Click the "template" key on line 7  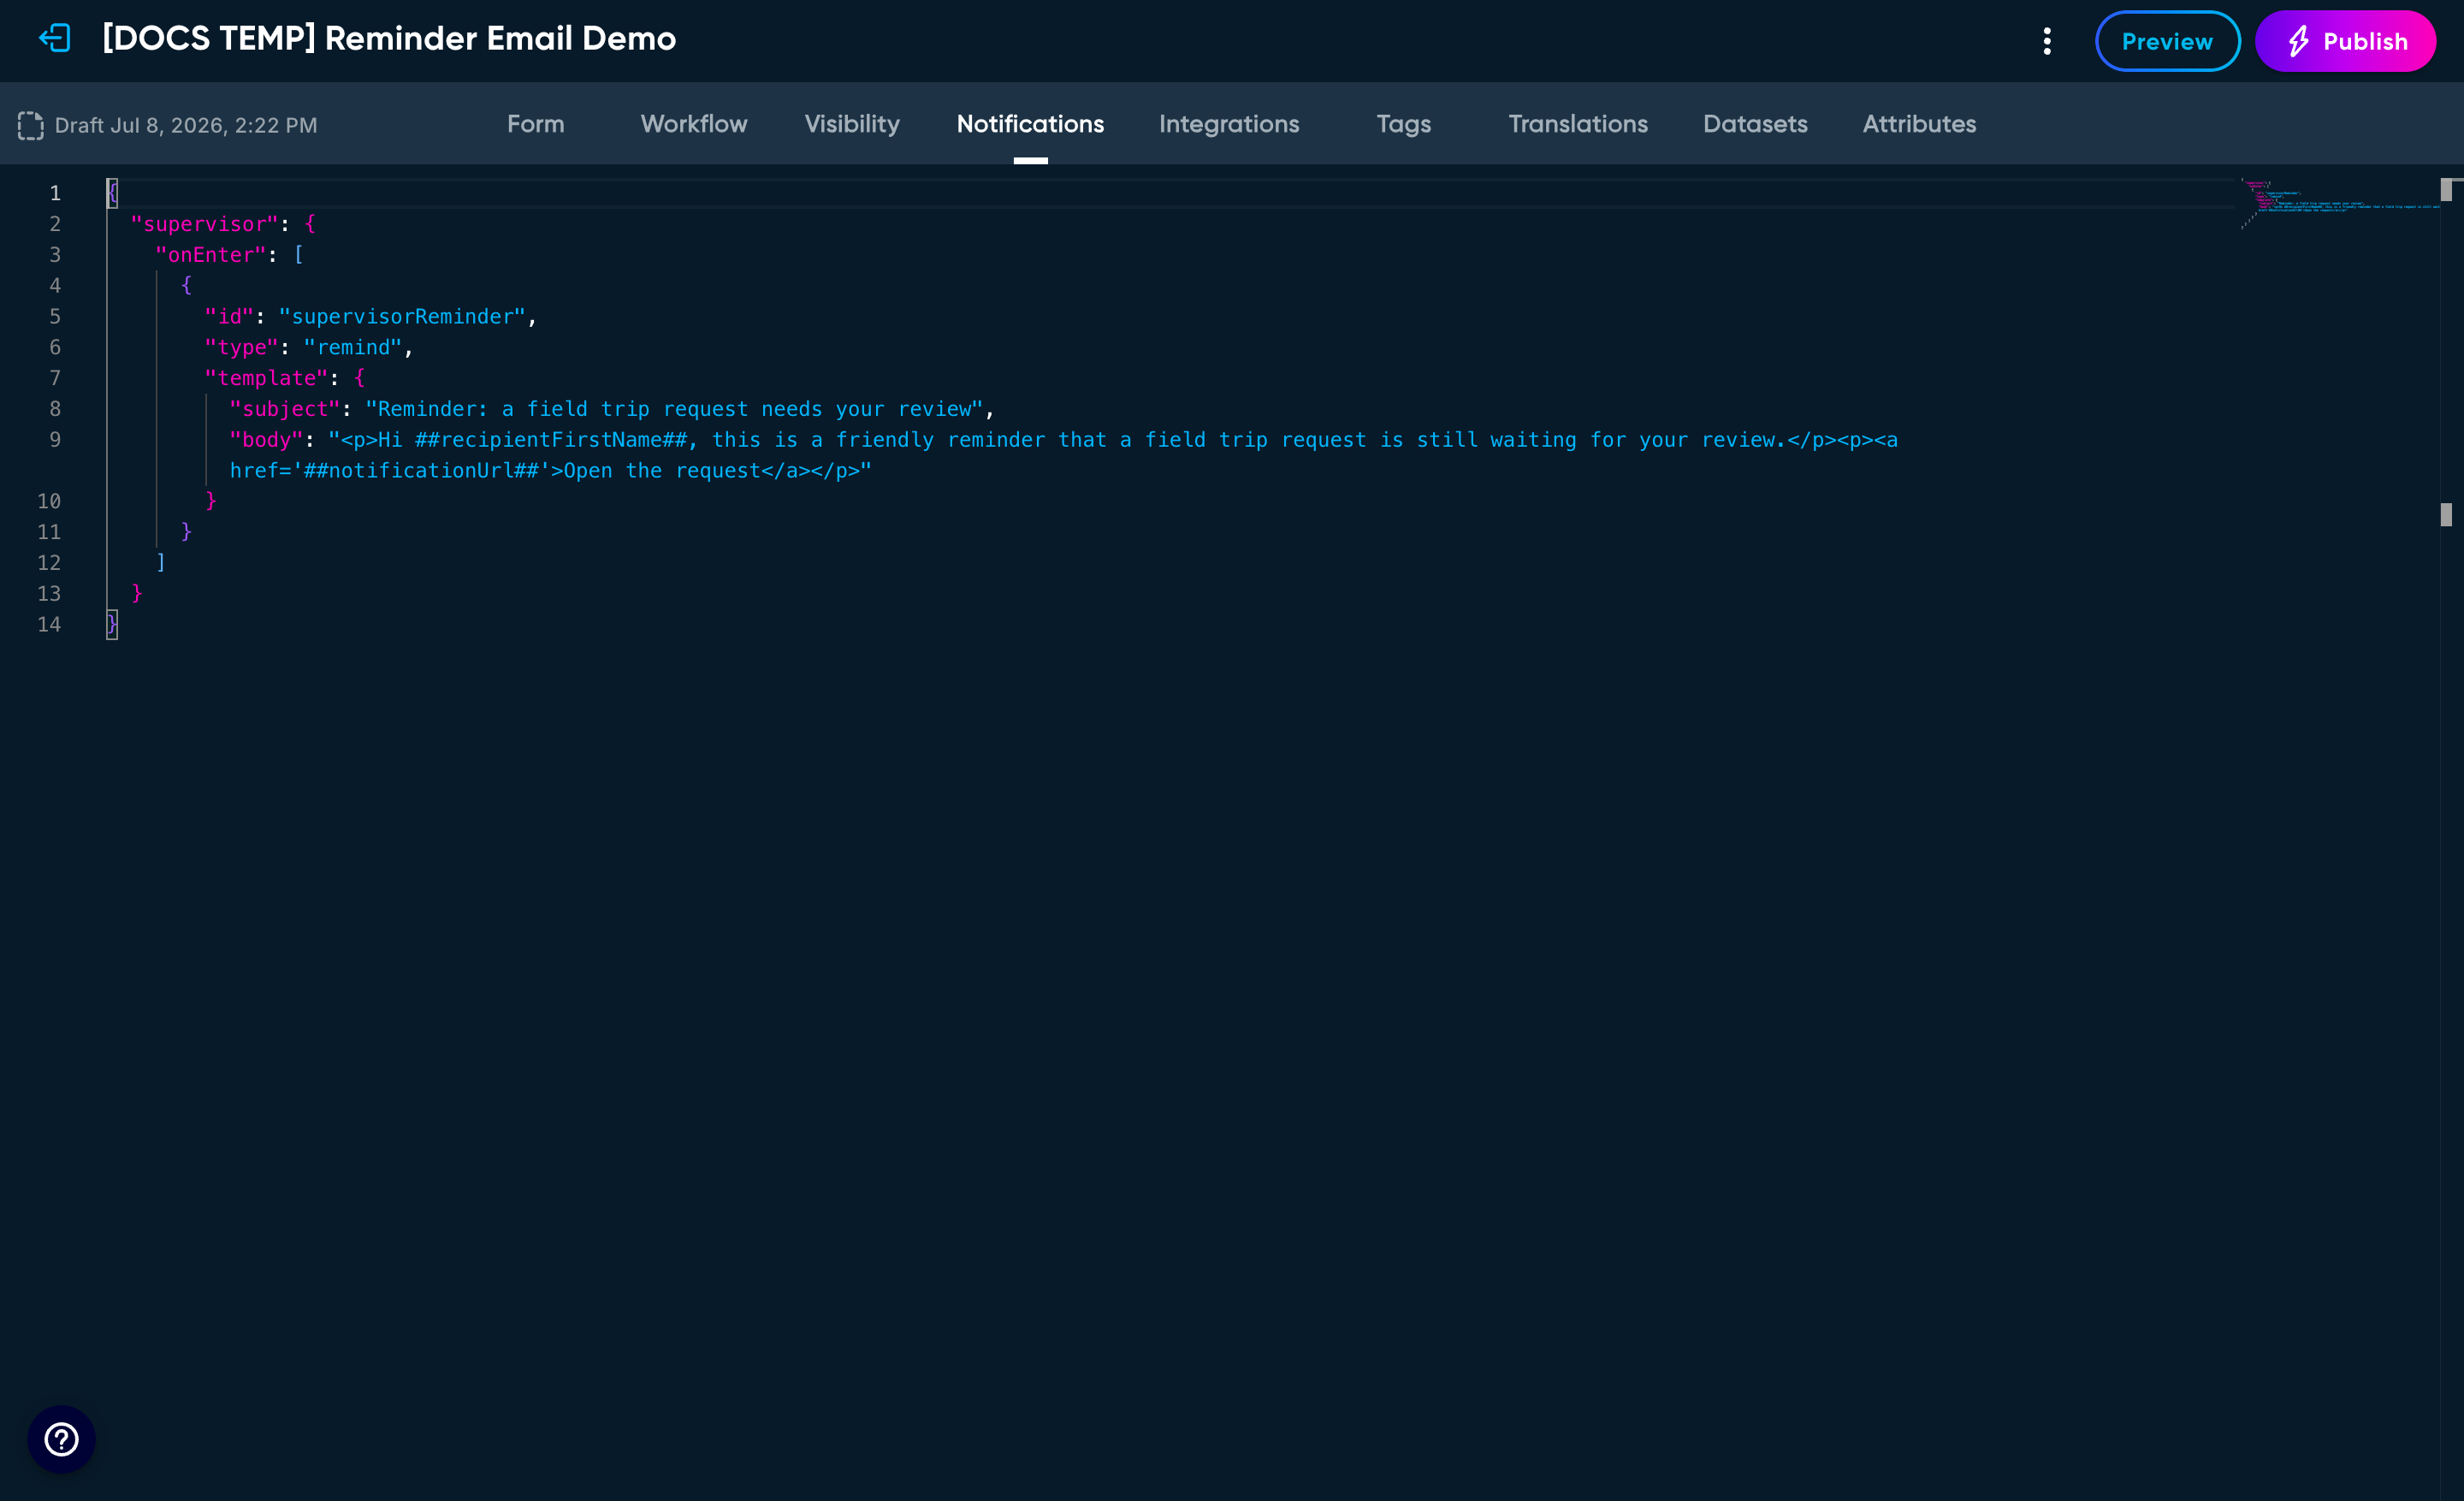pyautogui.click(x=266, y=378)
